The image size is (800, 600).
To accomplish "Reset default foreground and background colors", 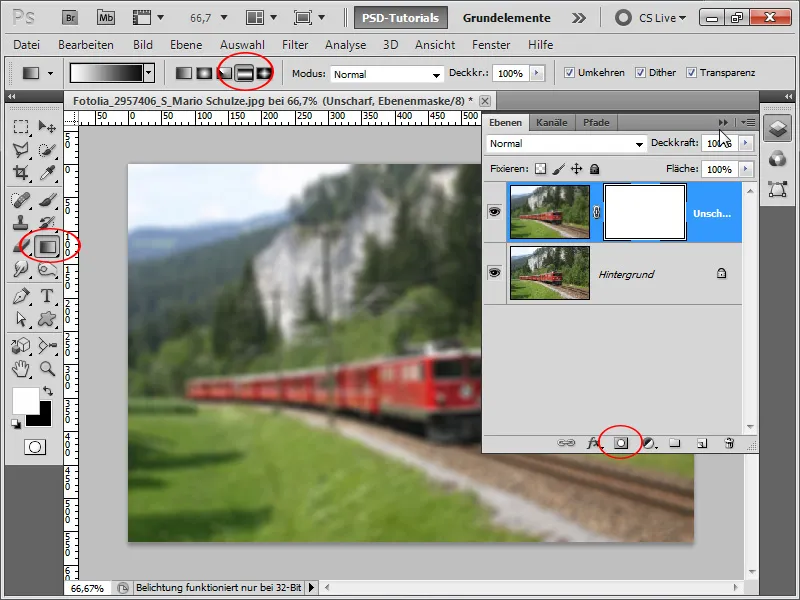I will point(16,423).
